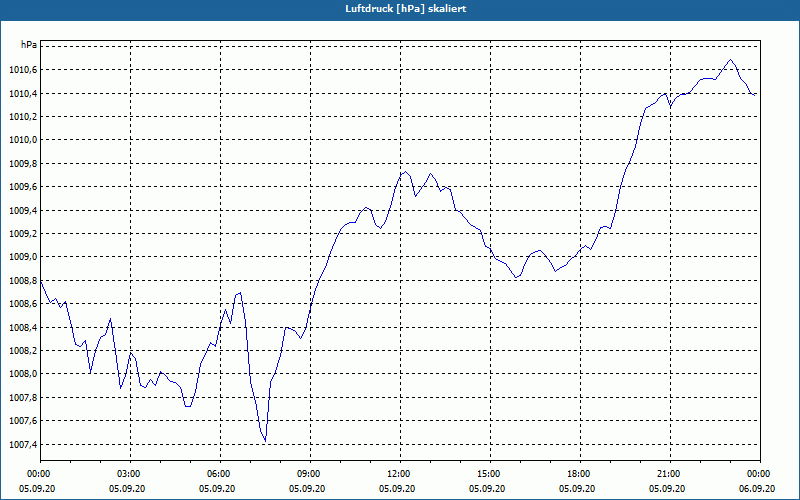Screen dimensions: 800x500
Task: Click the 09:00 time axis label
Action: 310,474
